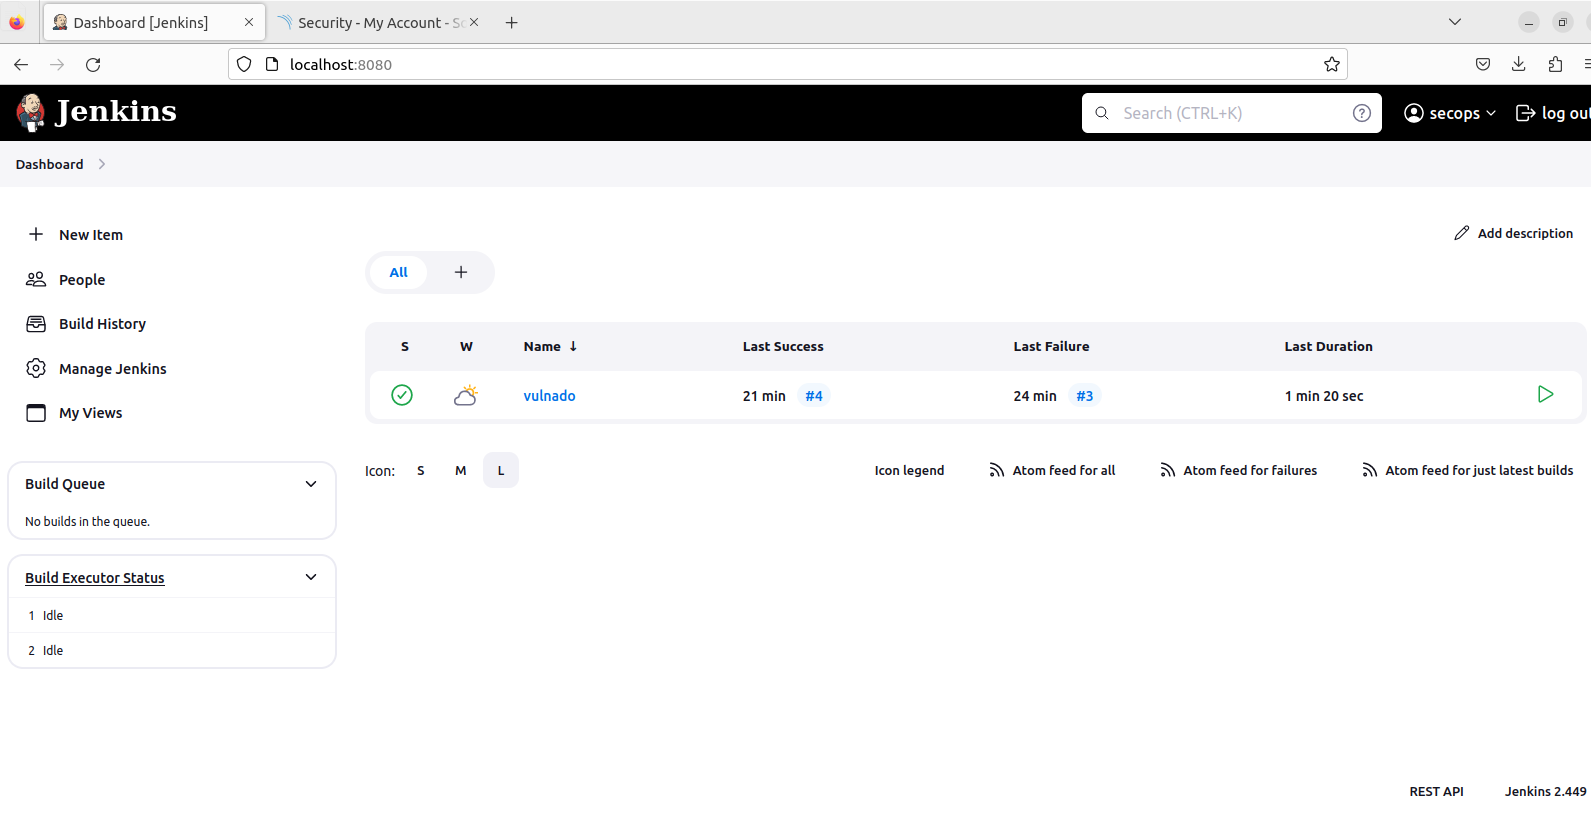Collapse the Build Executor Status panel
Viewport: 1591px width, 817px height.
click(311, 577)
